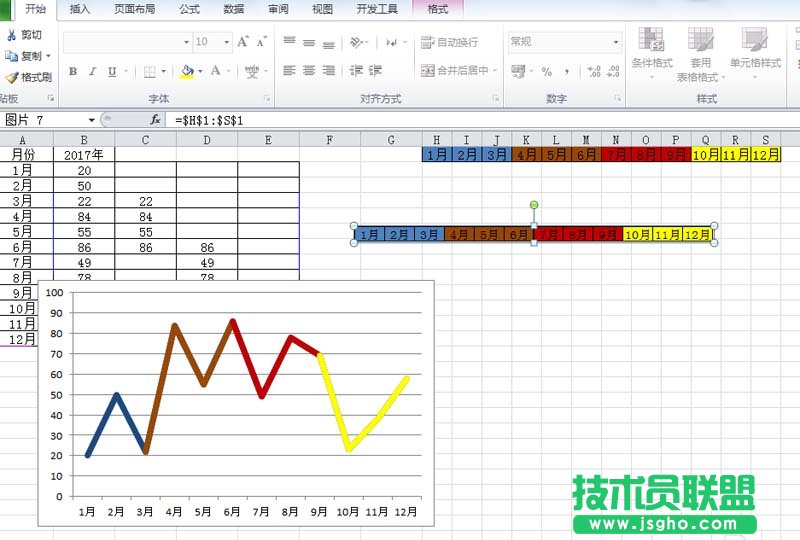The image size is (800, 540).
Task: Click the Increase Decimal icon
Action: (594, 71)
